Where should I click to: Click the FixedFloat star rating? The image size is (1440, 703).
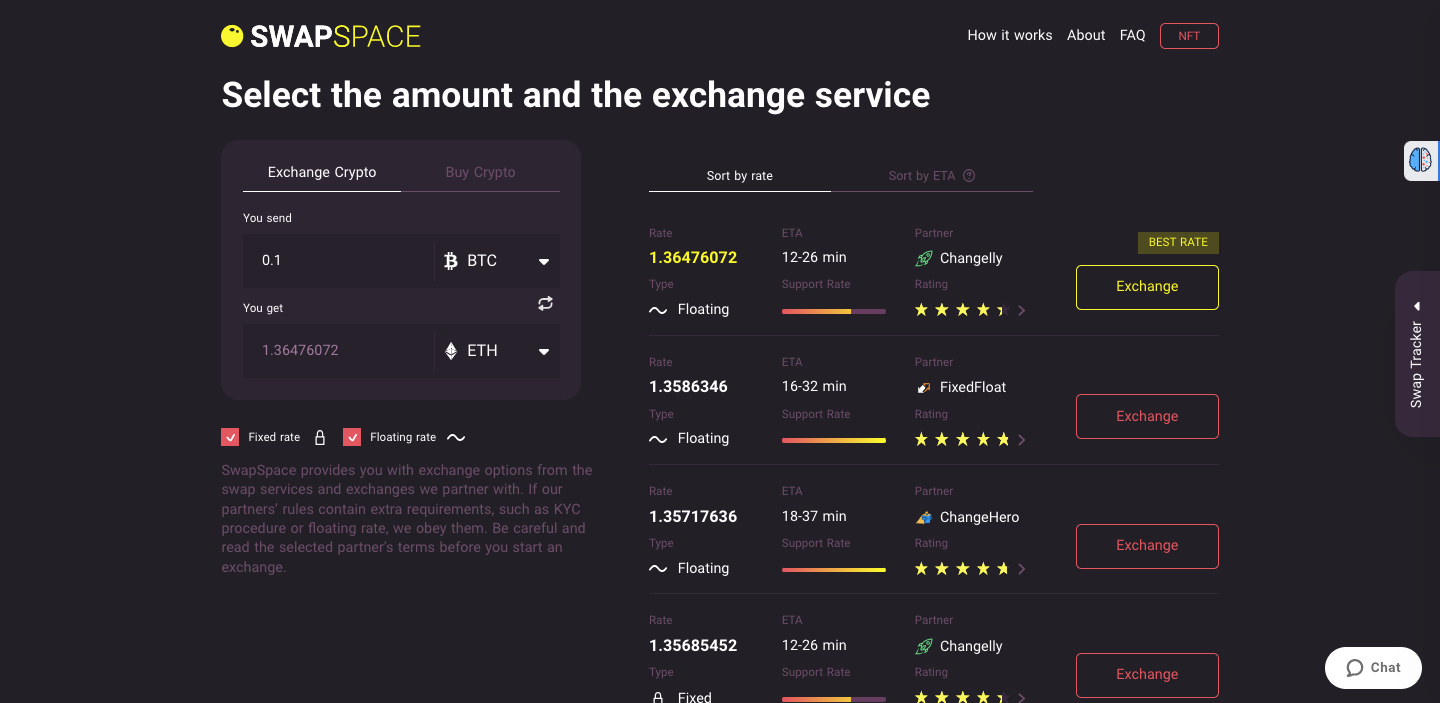pyautogui.click(x=962, y=440)
